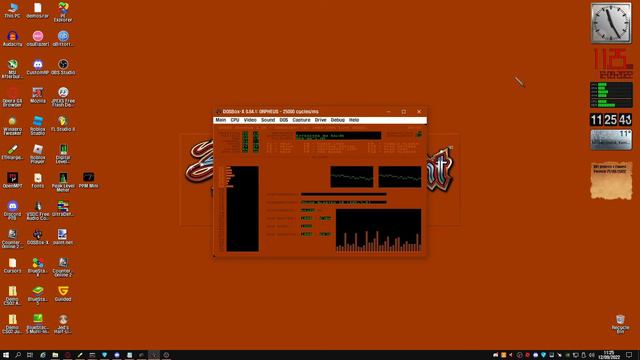
Task: Click the CPU usage meter gadget
Action: (x=611, y=95)
